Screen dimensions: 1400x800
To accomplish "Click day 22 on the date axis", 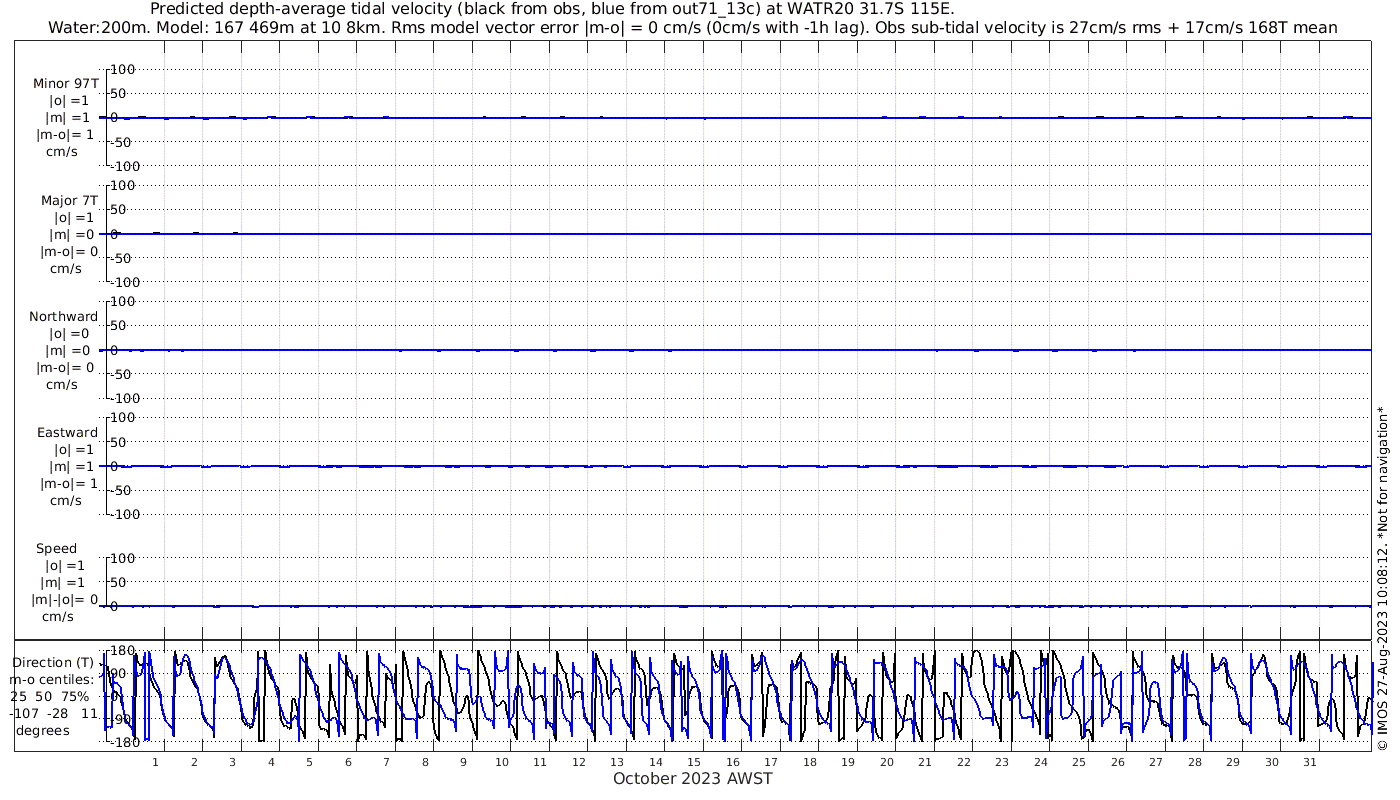I will pos(963,762).
